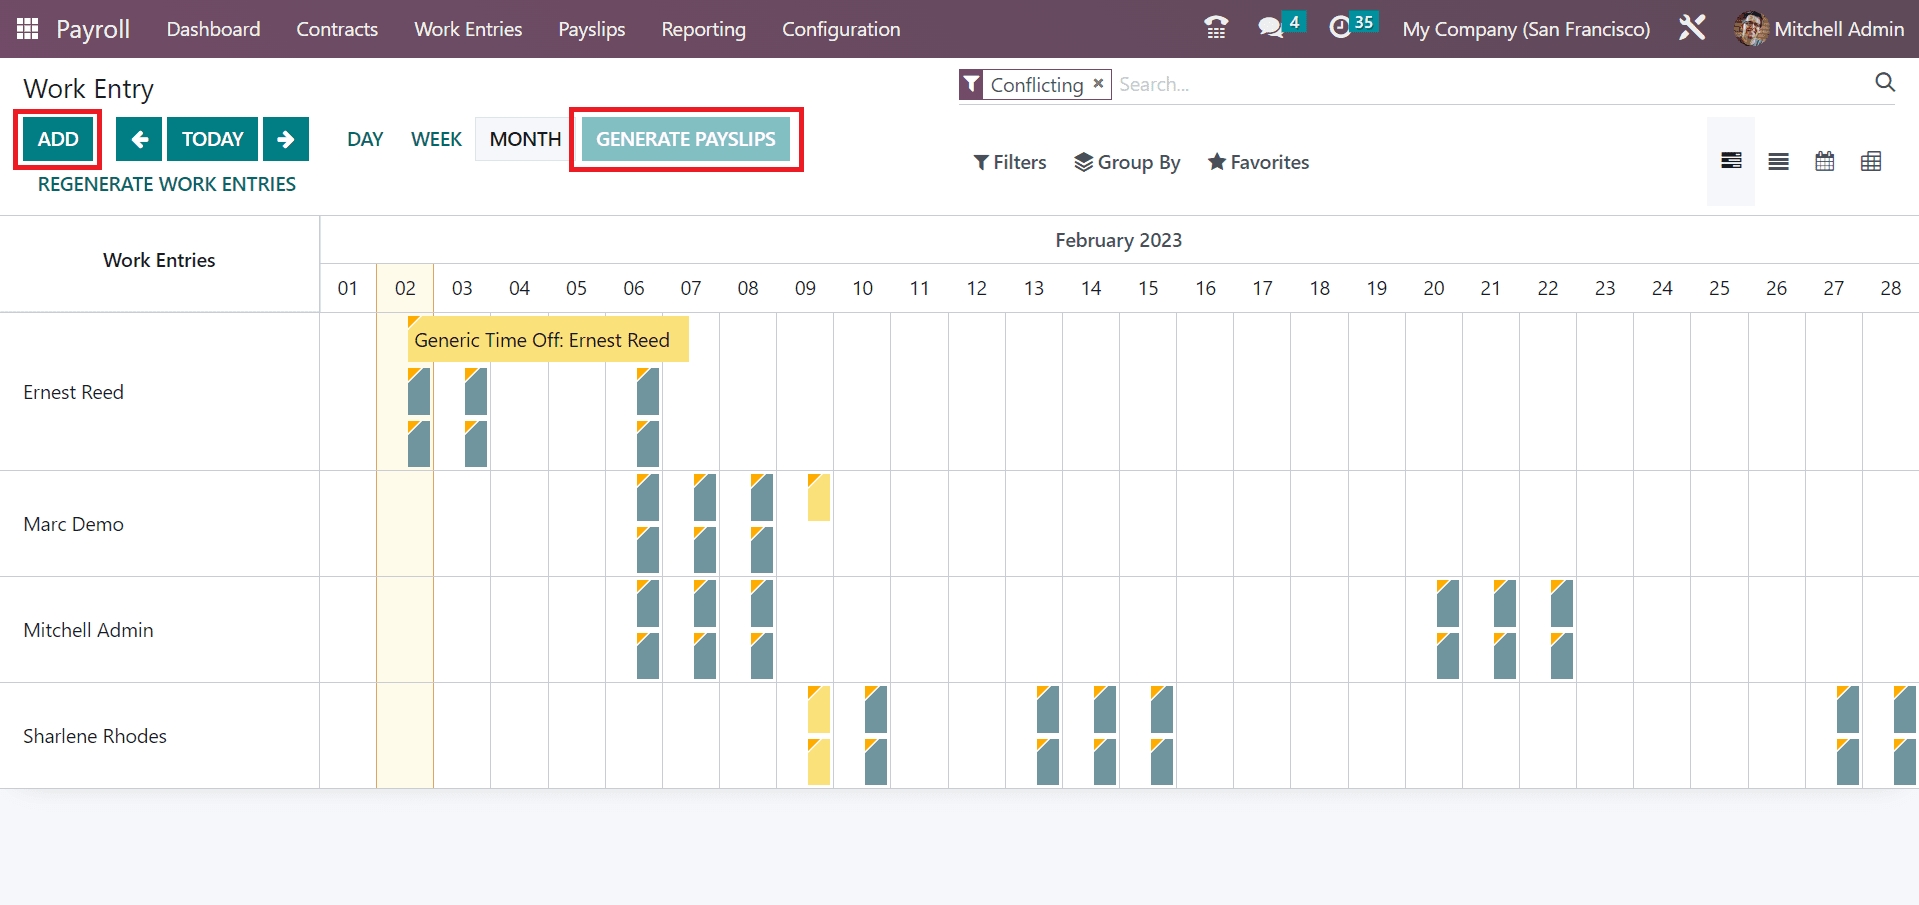Open the activities clock icon
Image resolution: width=1919 pixels, height=905 pixels.
point(1340,28)
